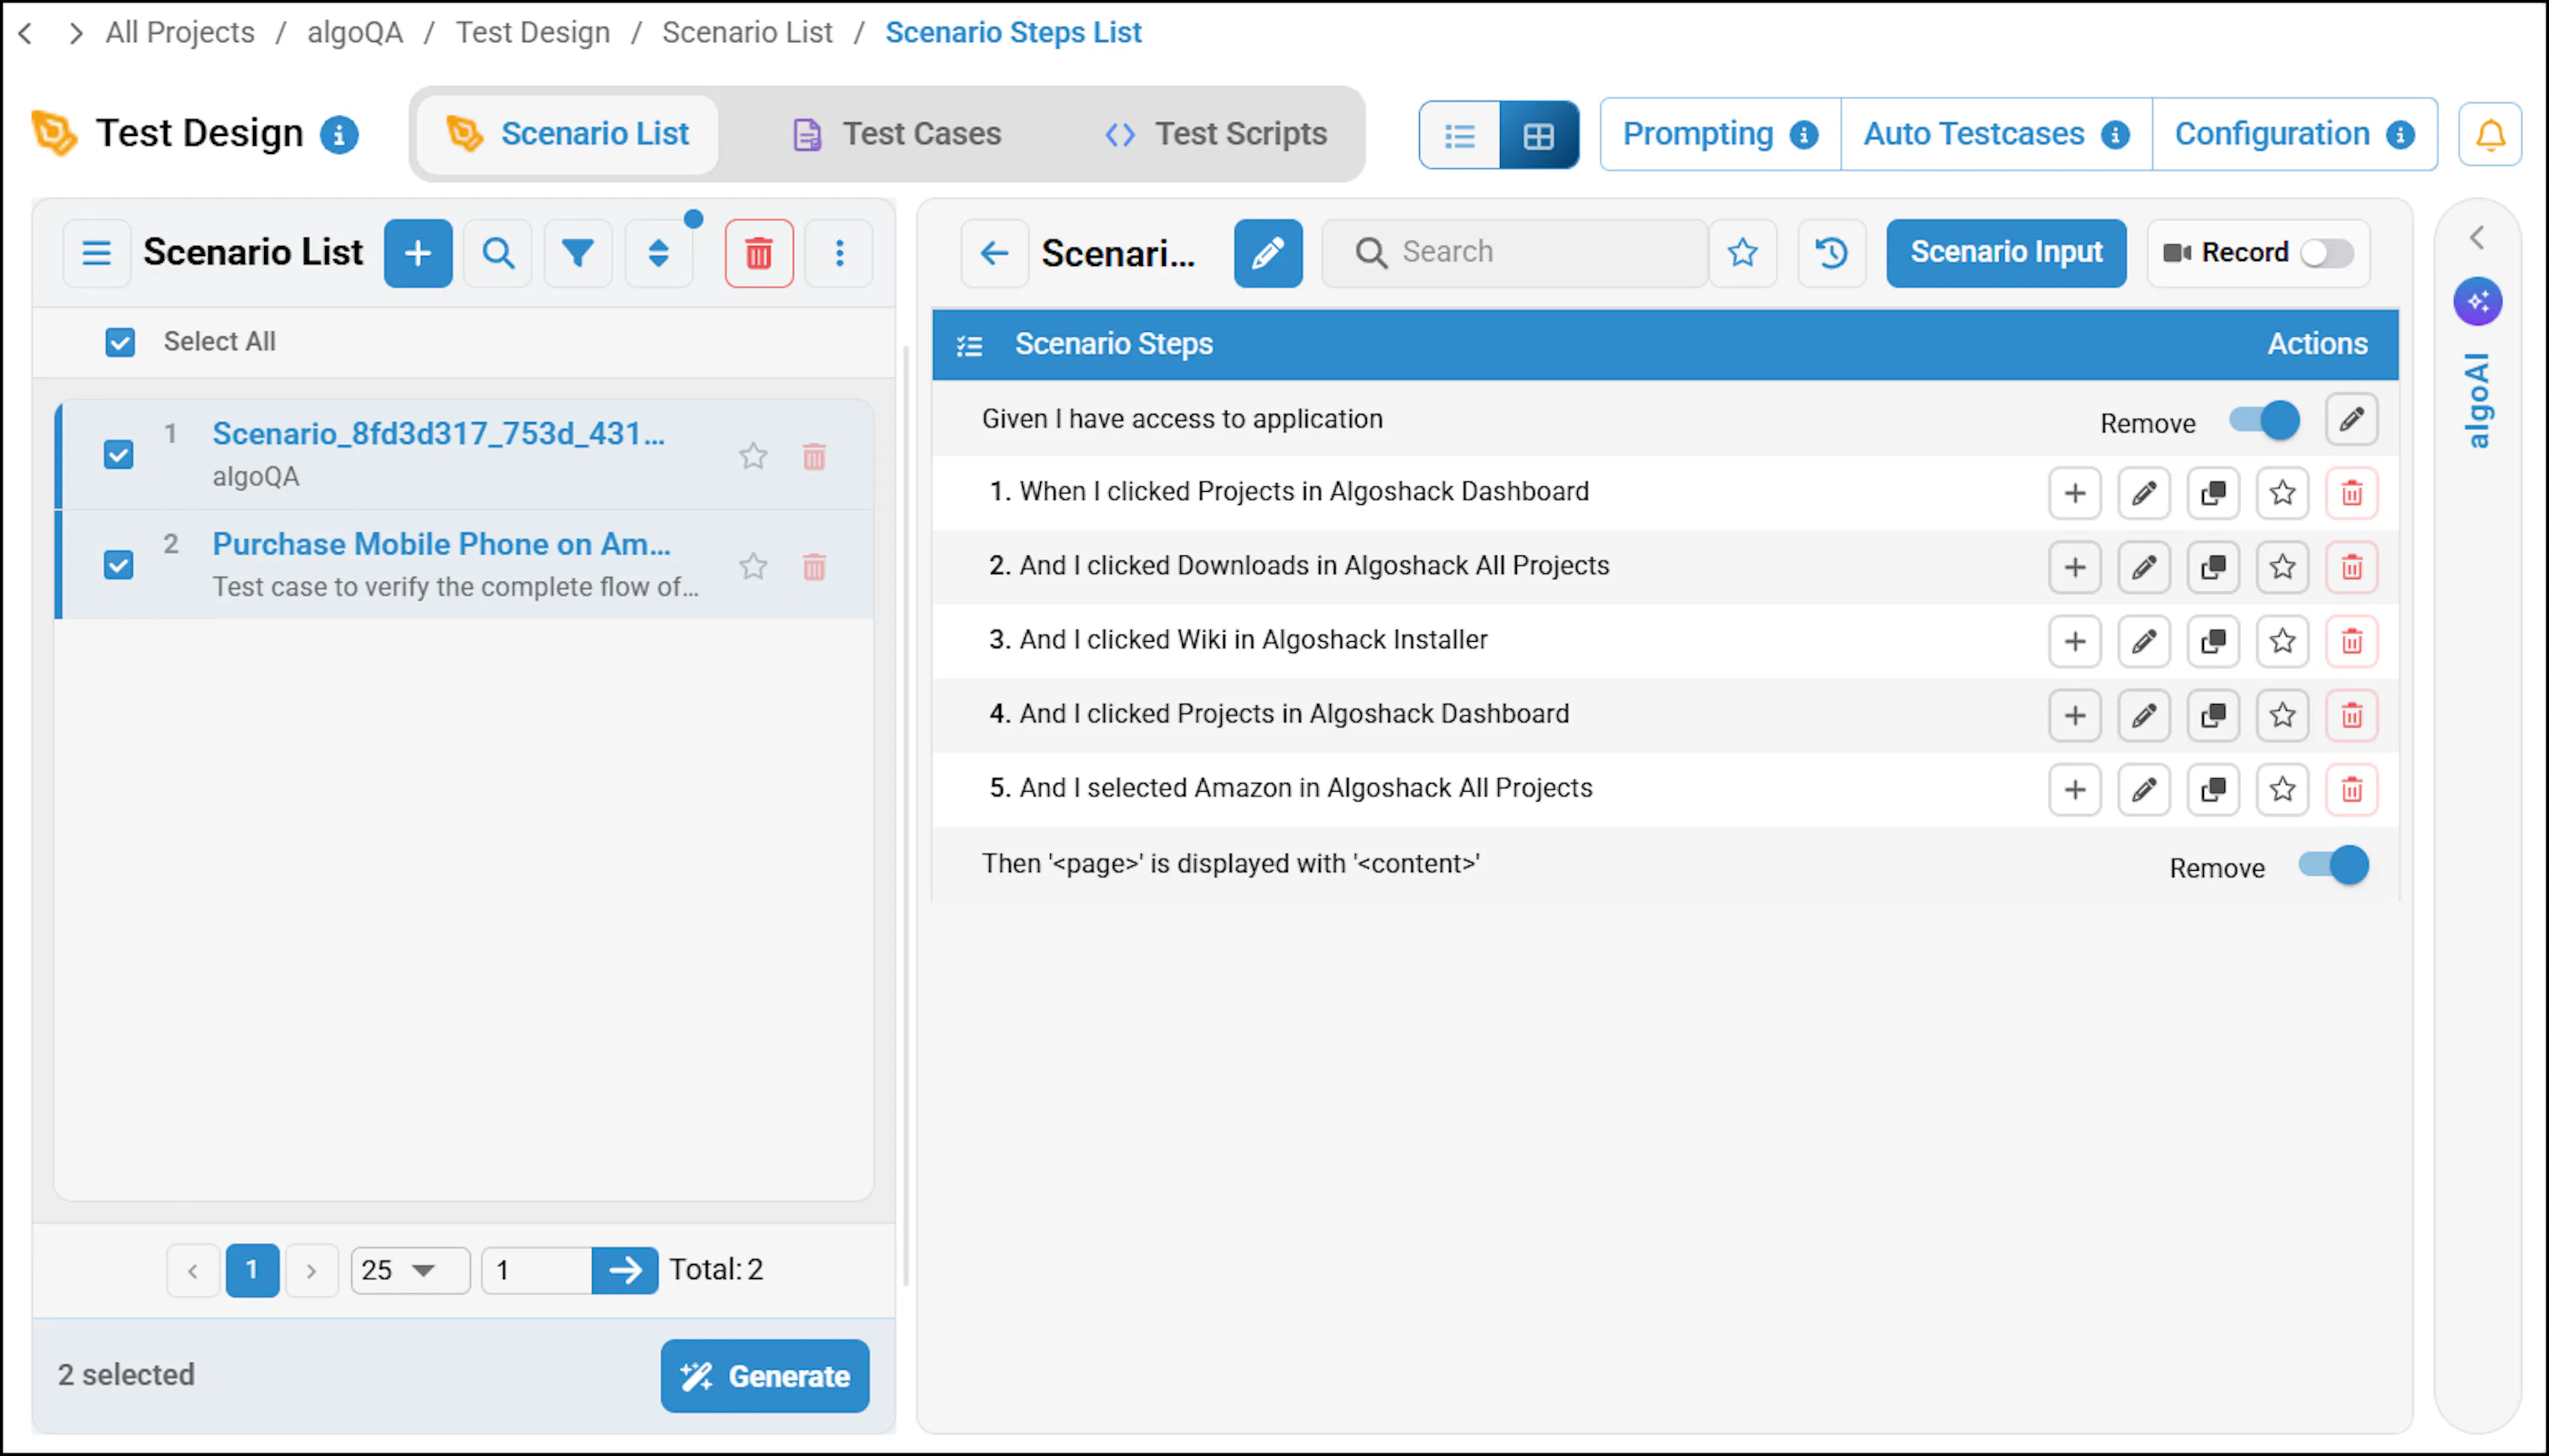Viewport: 2549px width, 1456px height.
Task: Open the notifications bell
Action: [x=2490, y=134]
